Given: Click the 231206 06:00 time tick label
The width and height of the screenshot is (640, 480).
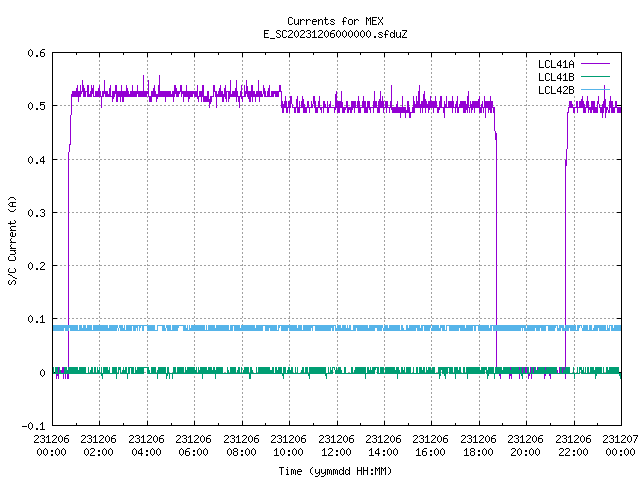Looking at the screenshot, I should pyautogui.click(x=193, y=446).
